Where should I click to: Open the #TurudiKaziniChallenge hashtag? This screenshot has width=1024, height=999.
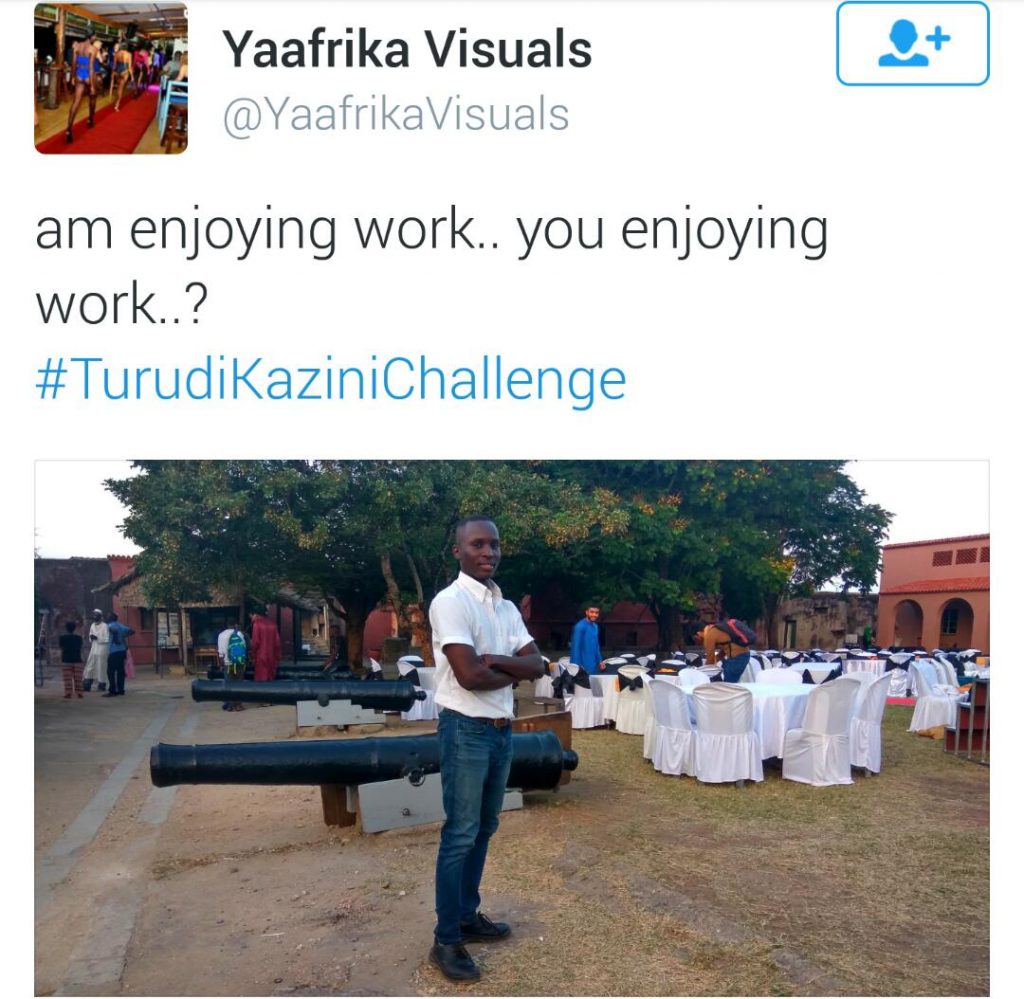tap(330, 380)
